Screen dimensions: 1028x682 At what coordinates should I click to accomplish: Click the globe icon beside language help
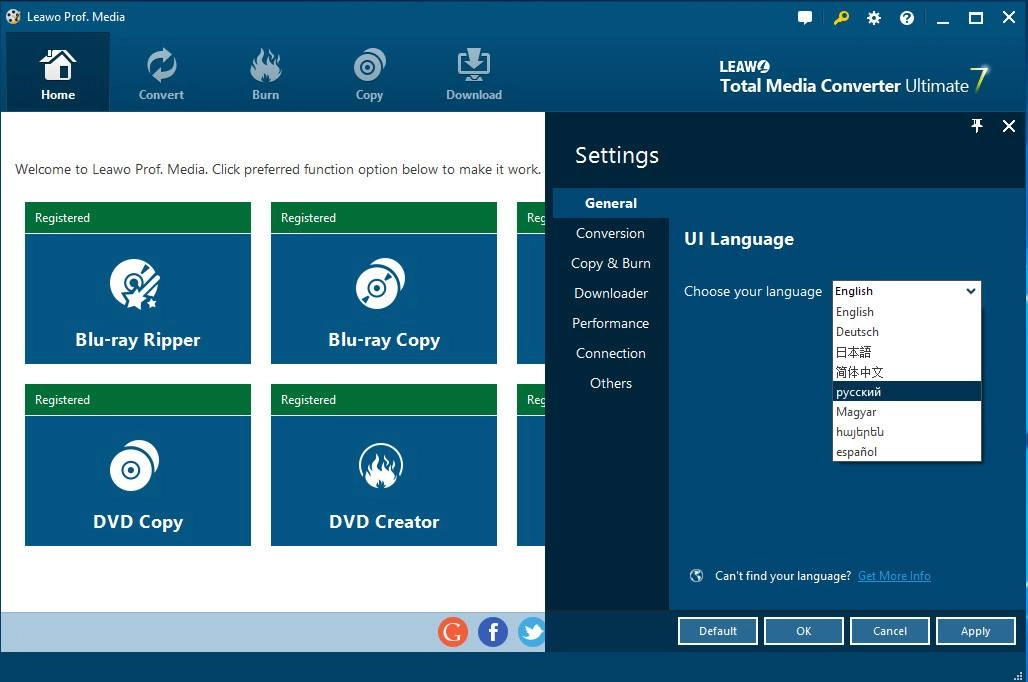696,576
